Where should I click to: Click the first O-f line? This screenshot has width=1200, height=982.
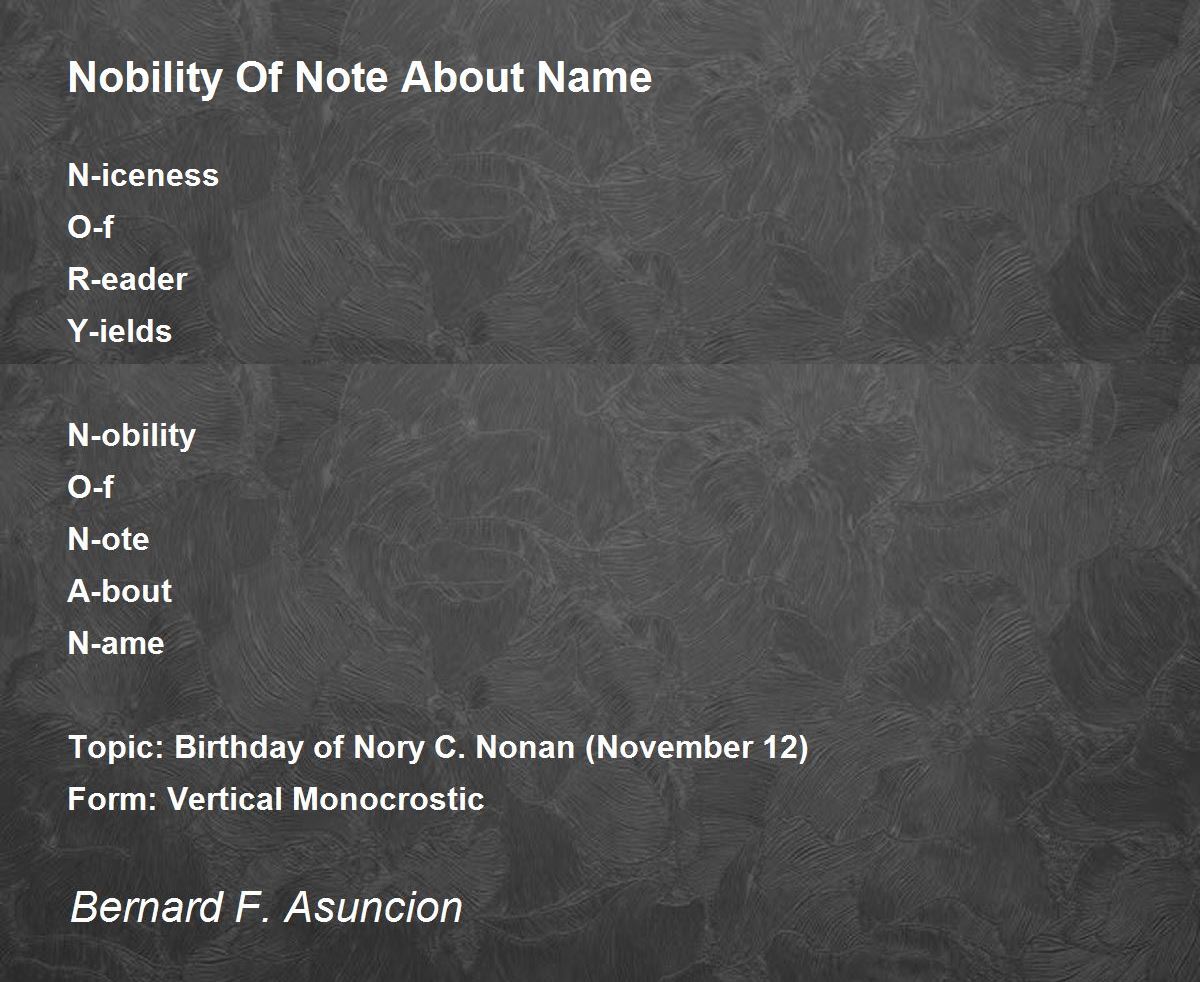[x=90, y=227]
